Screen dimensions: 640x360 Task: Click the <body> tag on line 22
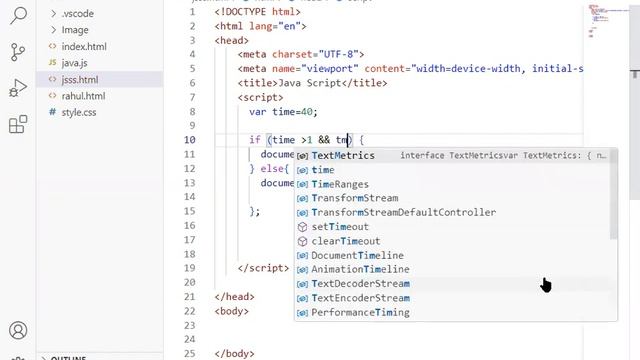[x=231, y=311]
